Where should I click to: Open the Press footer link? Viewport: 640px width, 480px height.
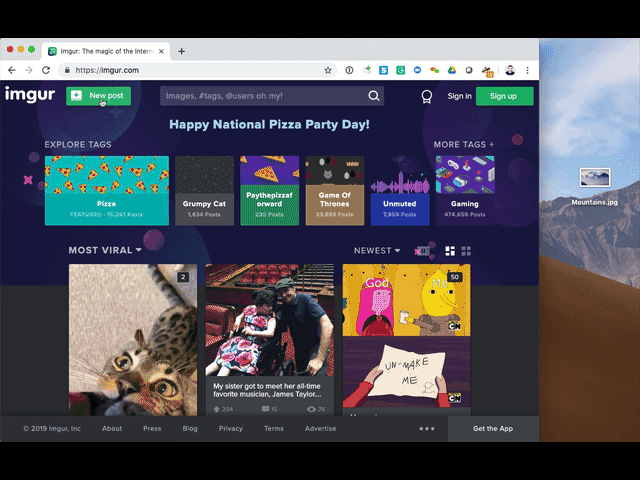152,429
